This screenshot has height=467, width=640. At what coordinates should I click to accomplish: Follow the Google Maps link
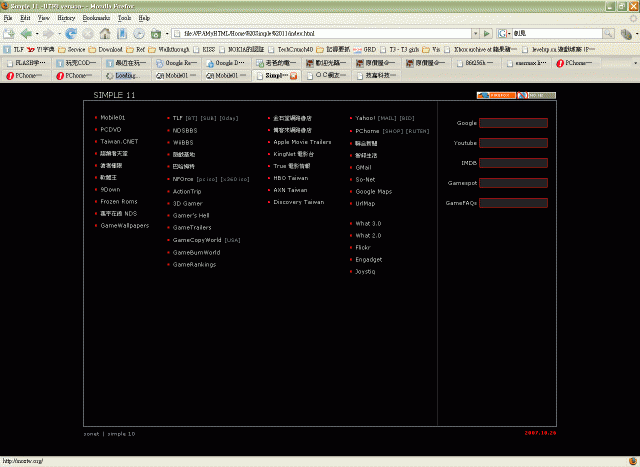373,191
